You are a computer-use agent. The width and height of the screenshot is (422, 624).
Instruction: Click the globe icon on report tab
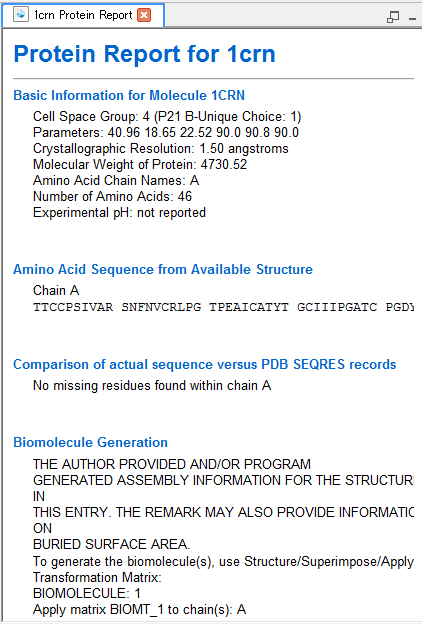pos(21,15)
